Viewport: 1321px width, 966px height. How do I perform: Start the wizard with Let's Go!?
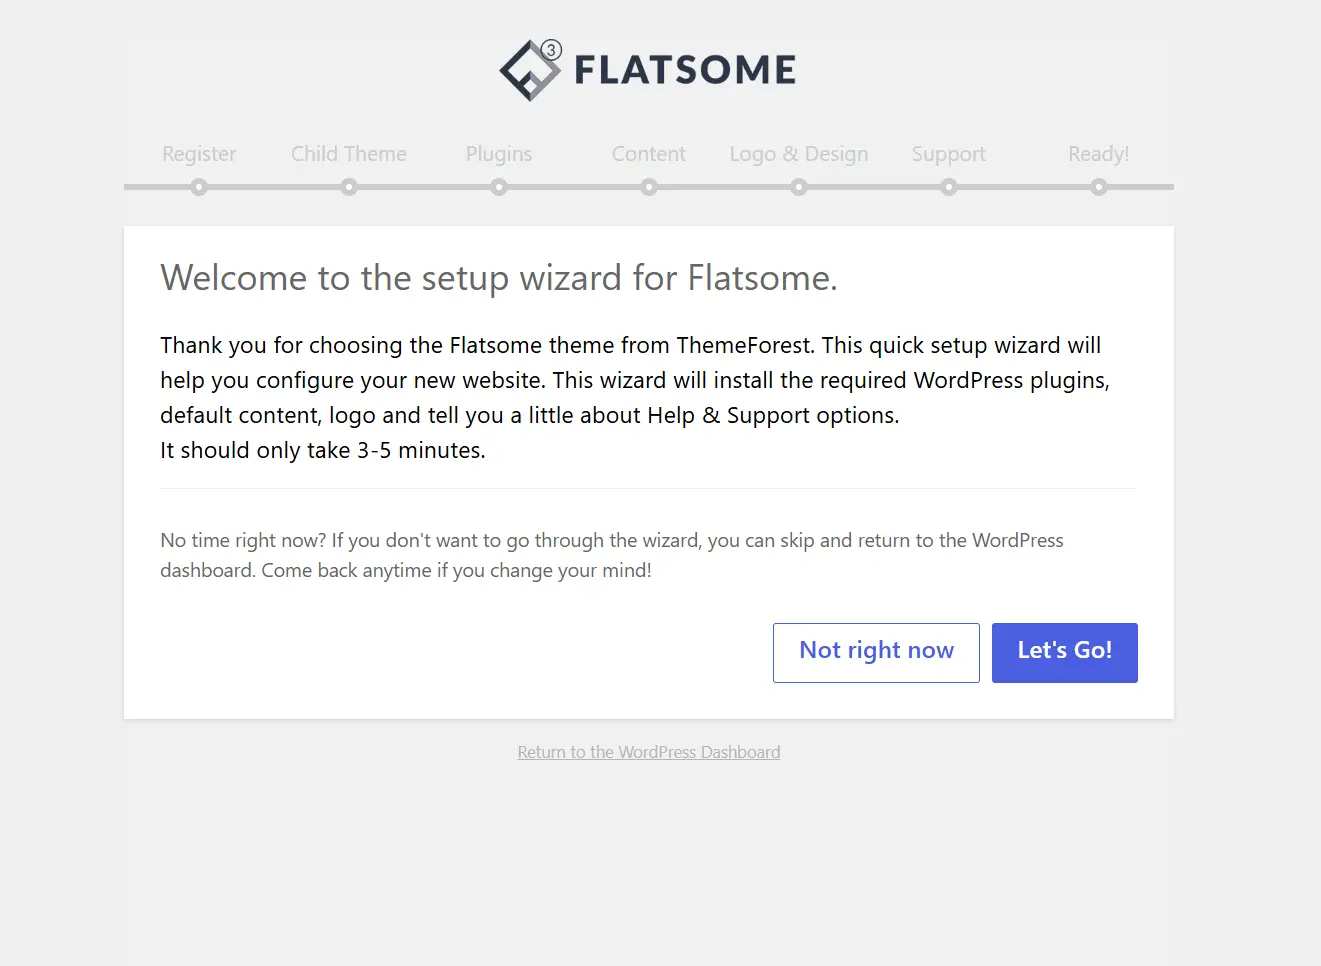(1065, 653)
